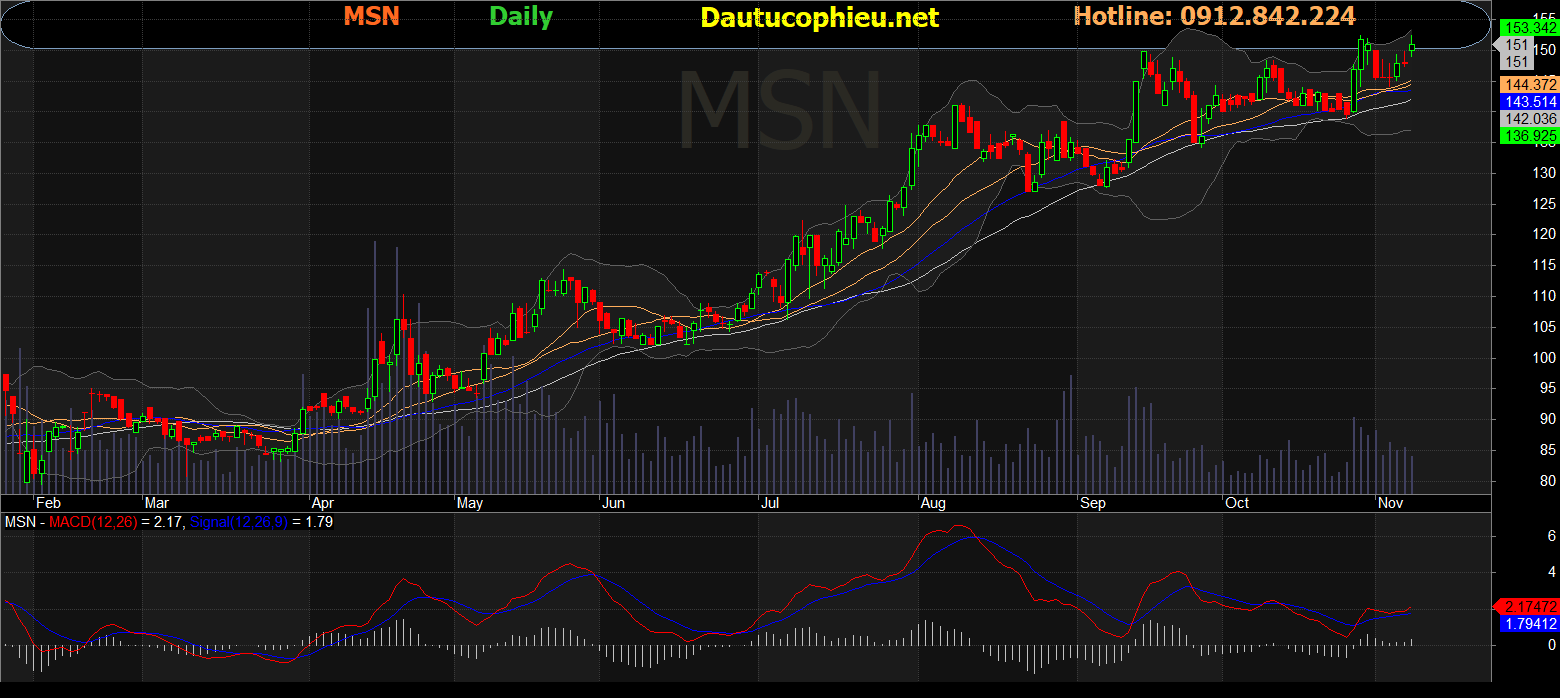Click the Feb month marker on time axis
Image resolution: width=1560 pixels, height=698 pixels.
coord(48,503)
